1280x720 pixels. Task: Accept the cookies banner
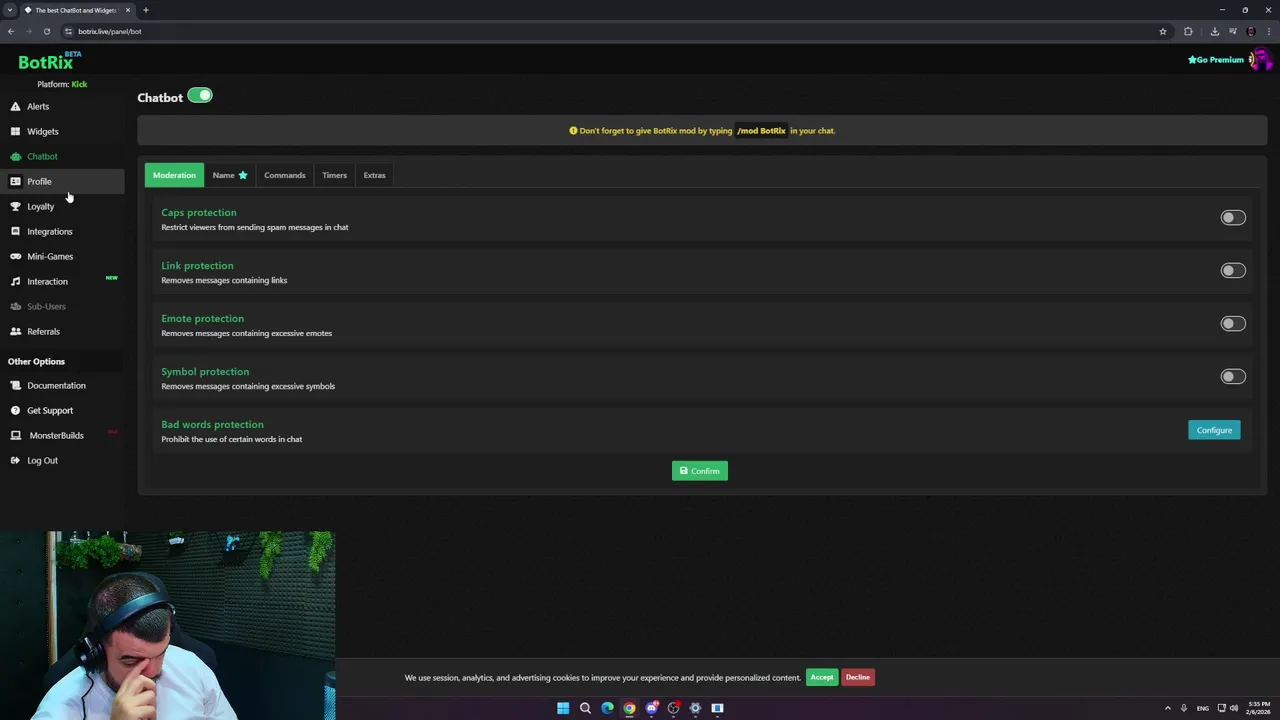[822, 677]
